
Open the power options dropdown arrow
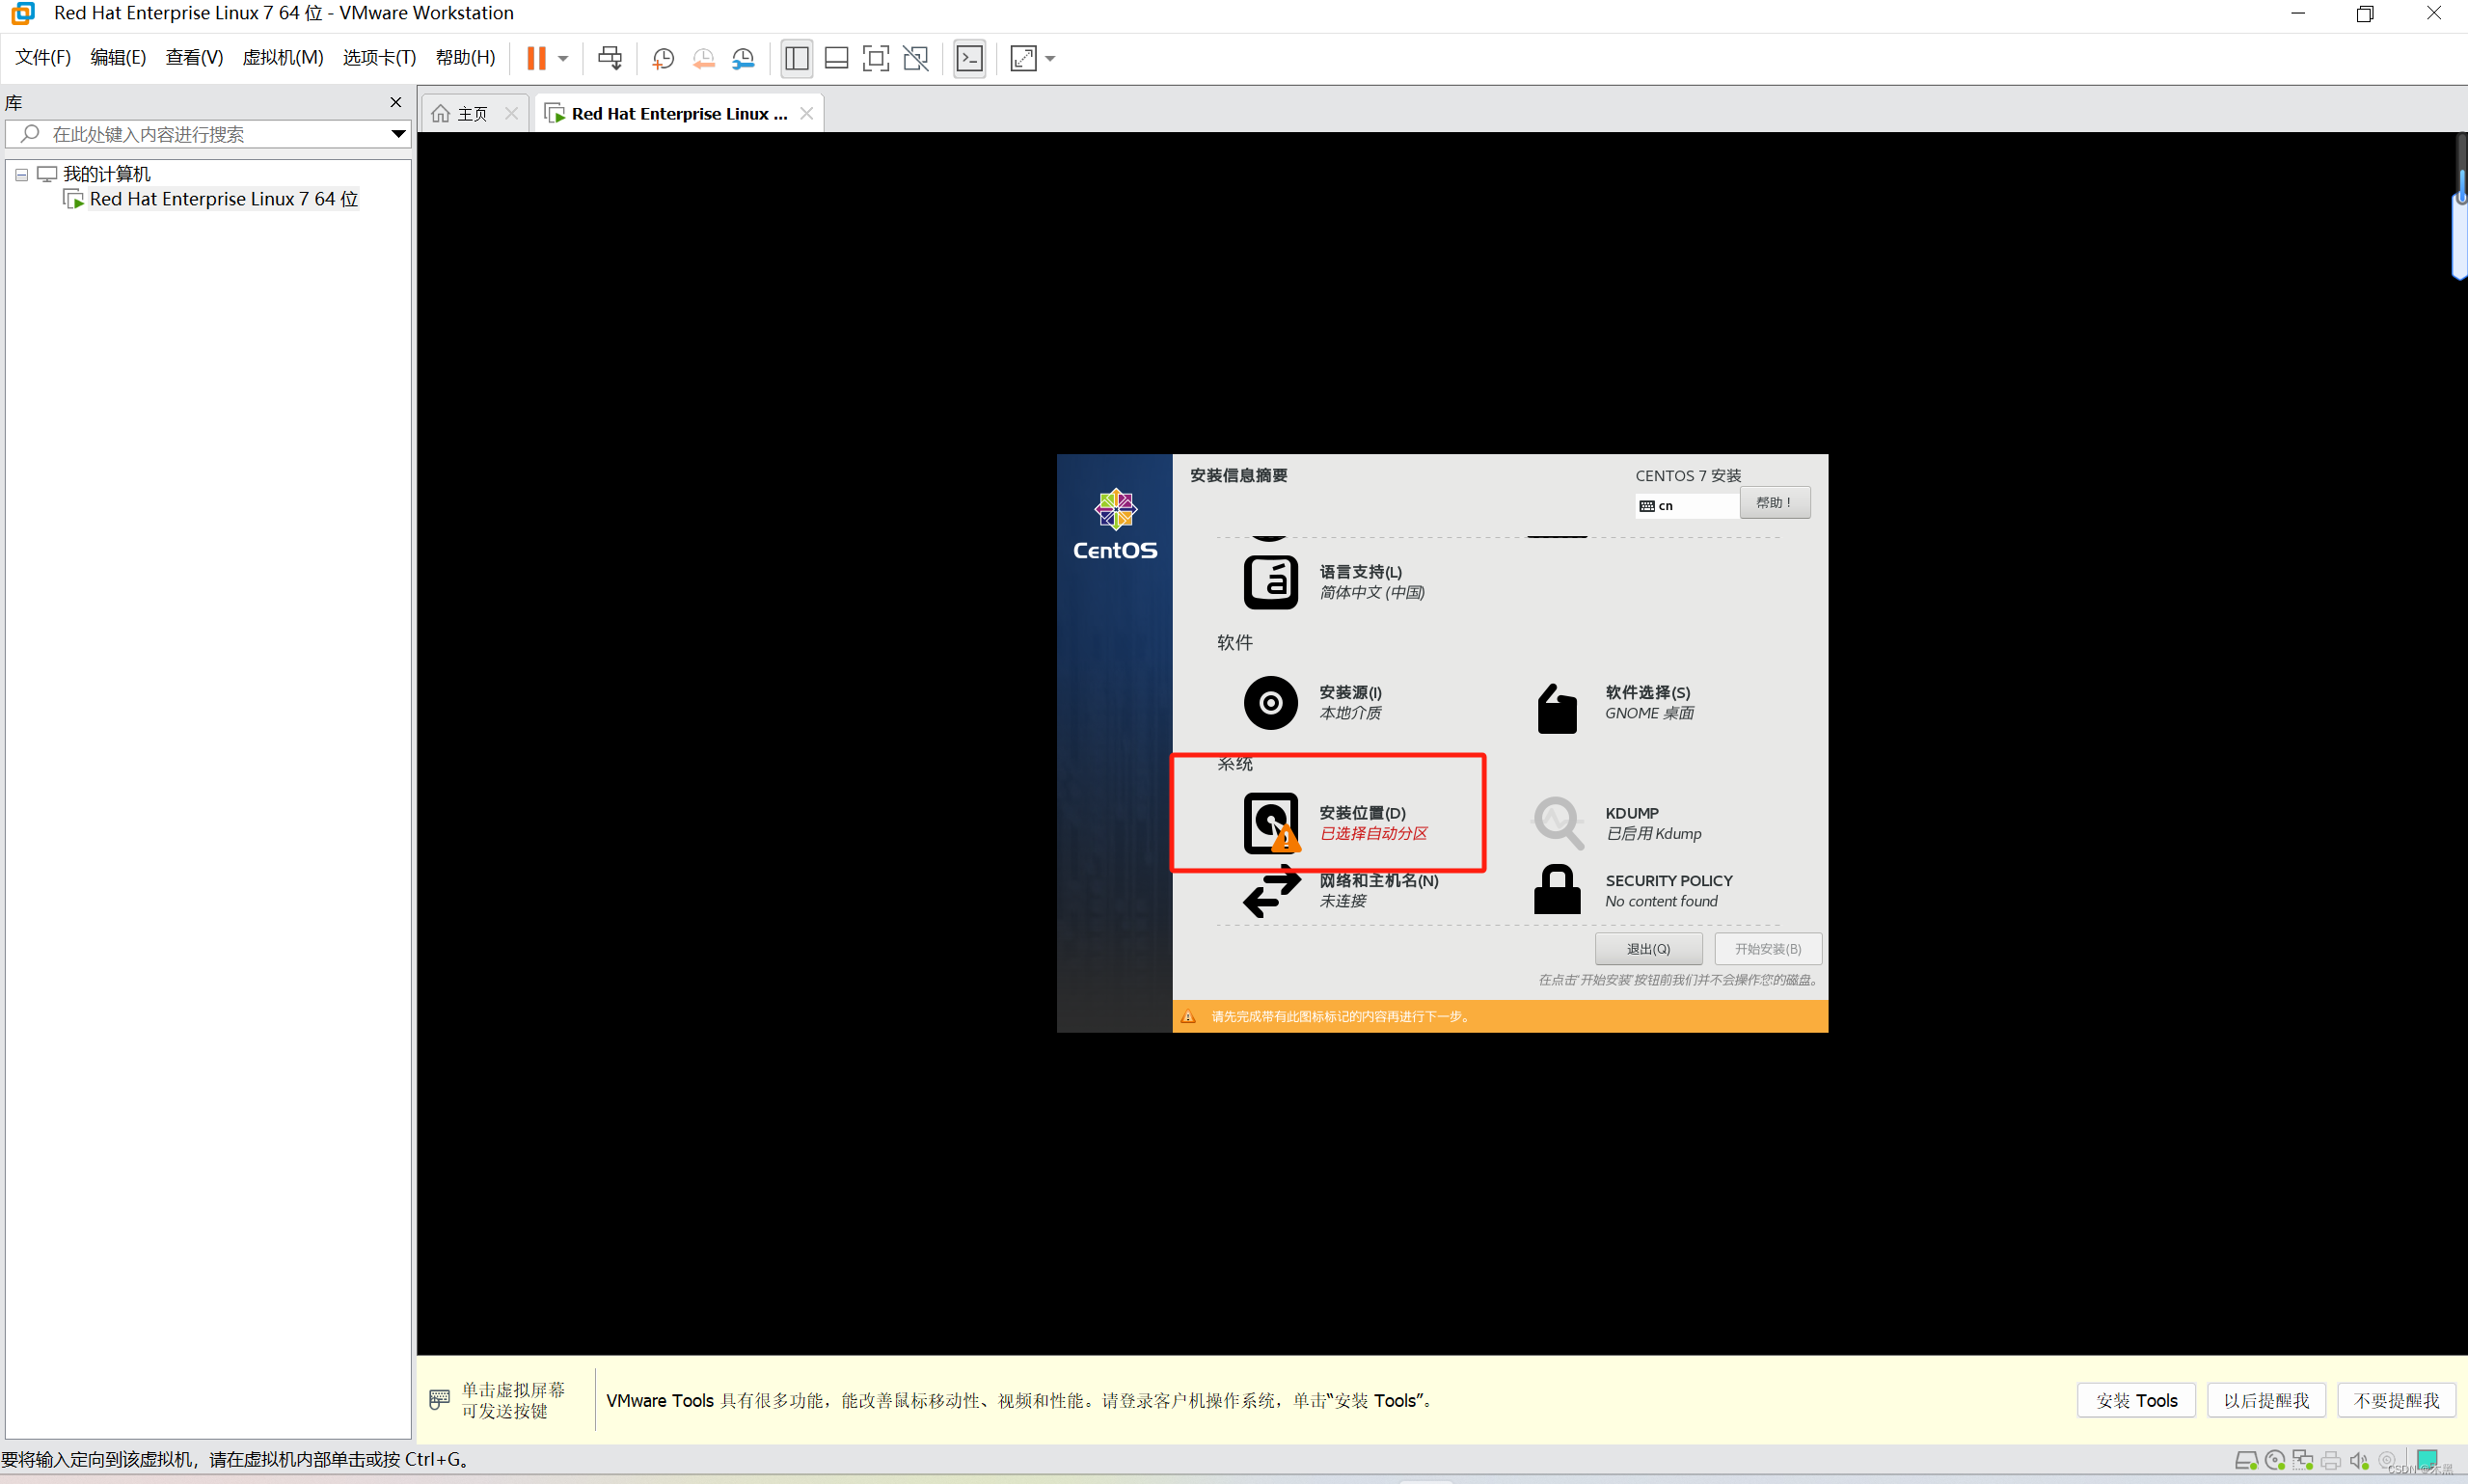pos(563,58)
